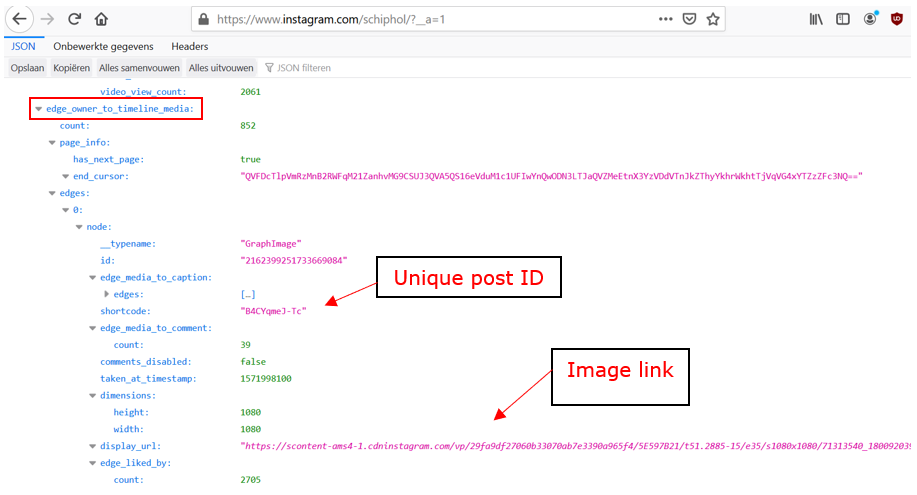Open the page actions three-dots menu

click(666, 19)
